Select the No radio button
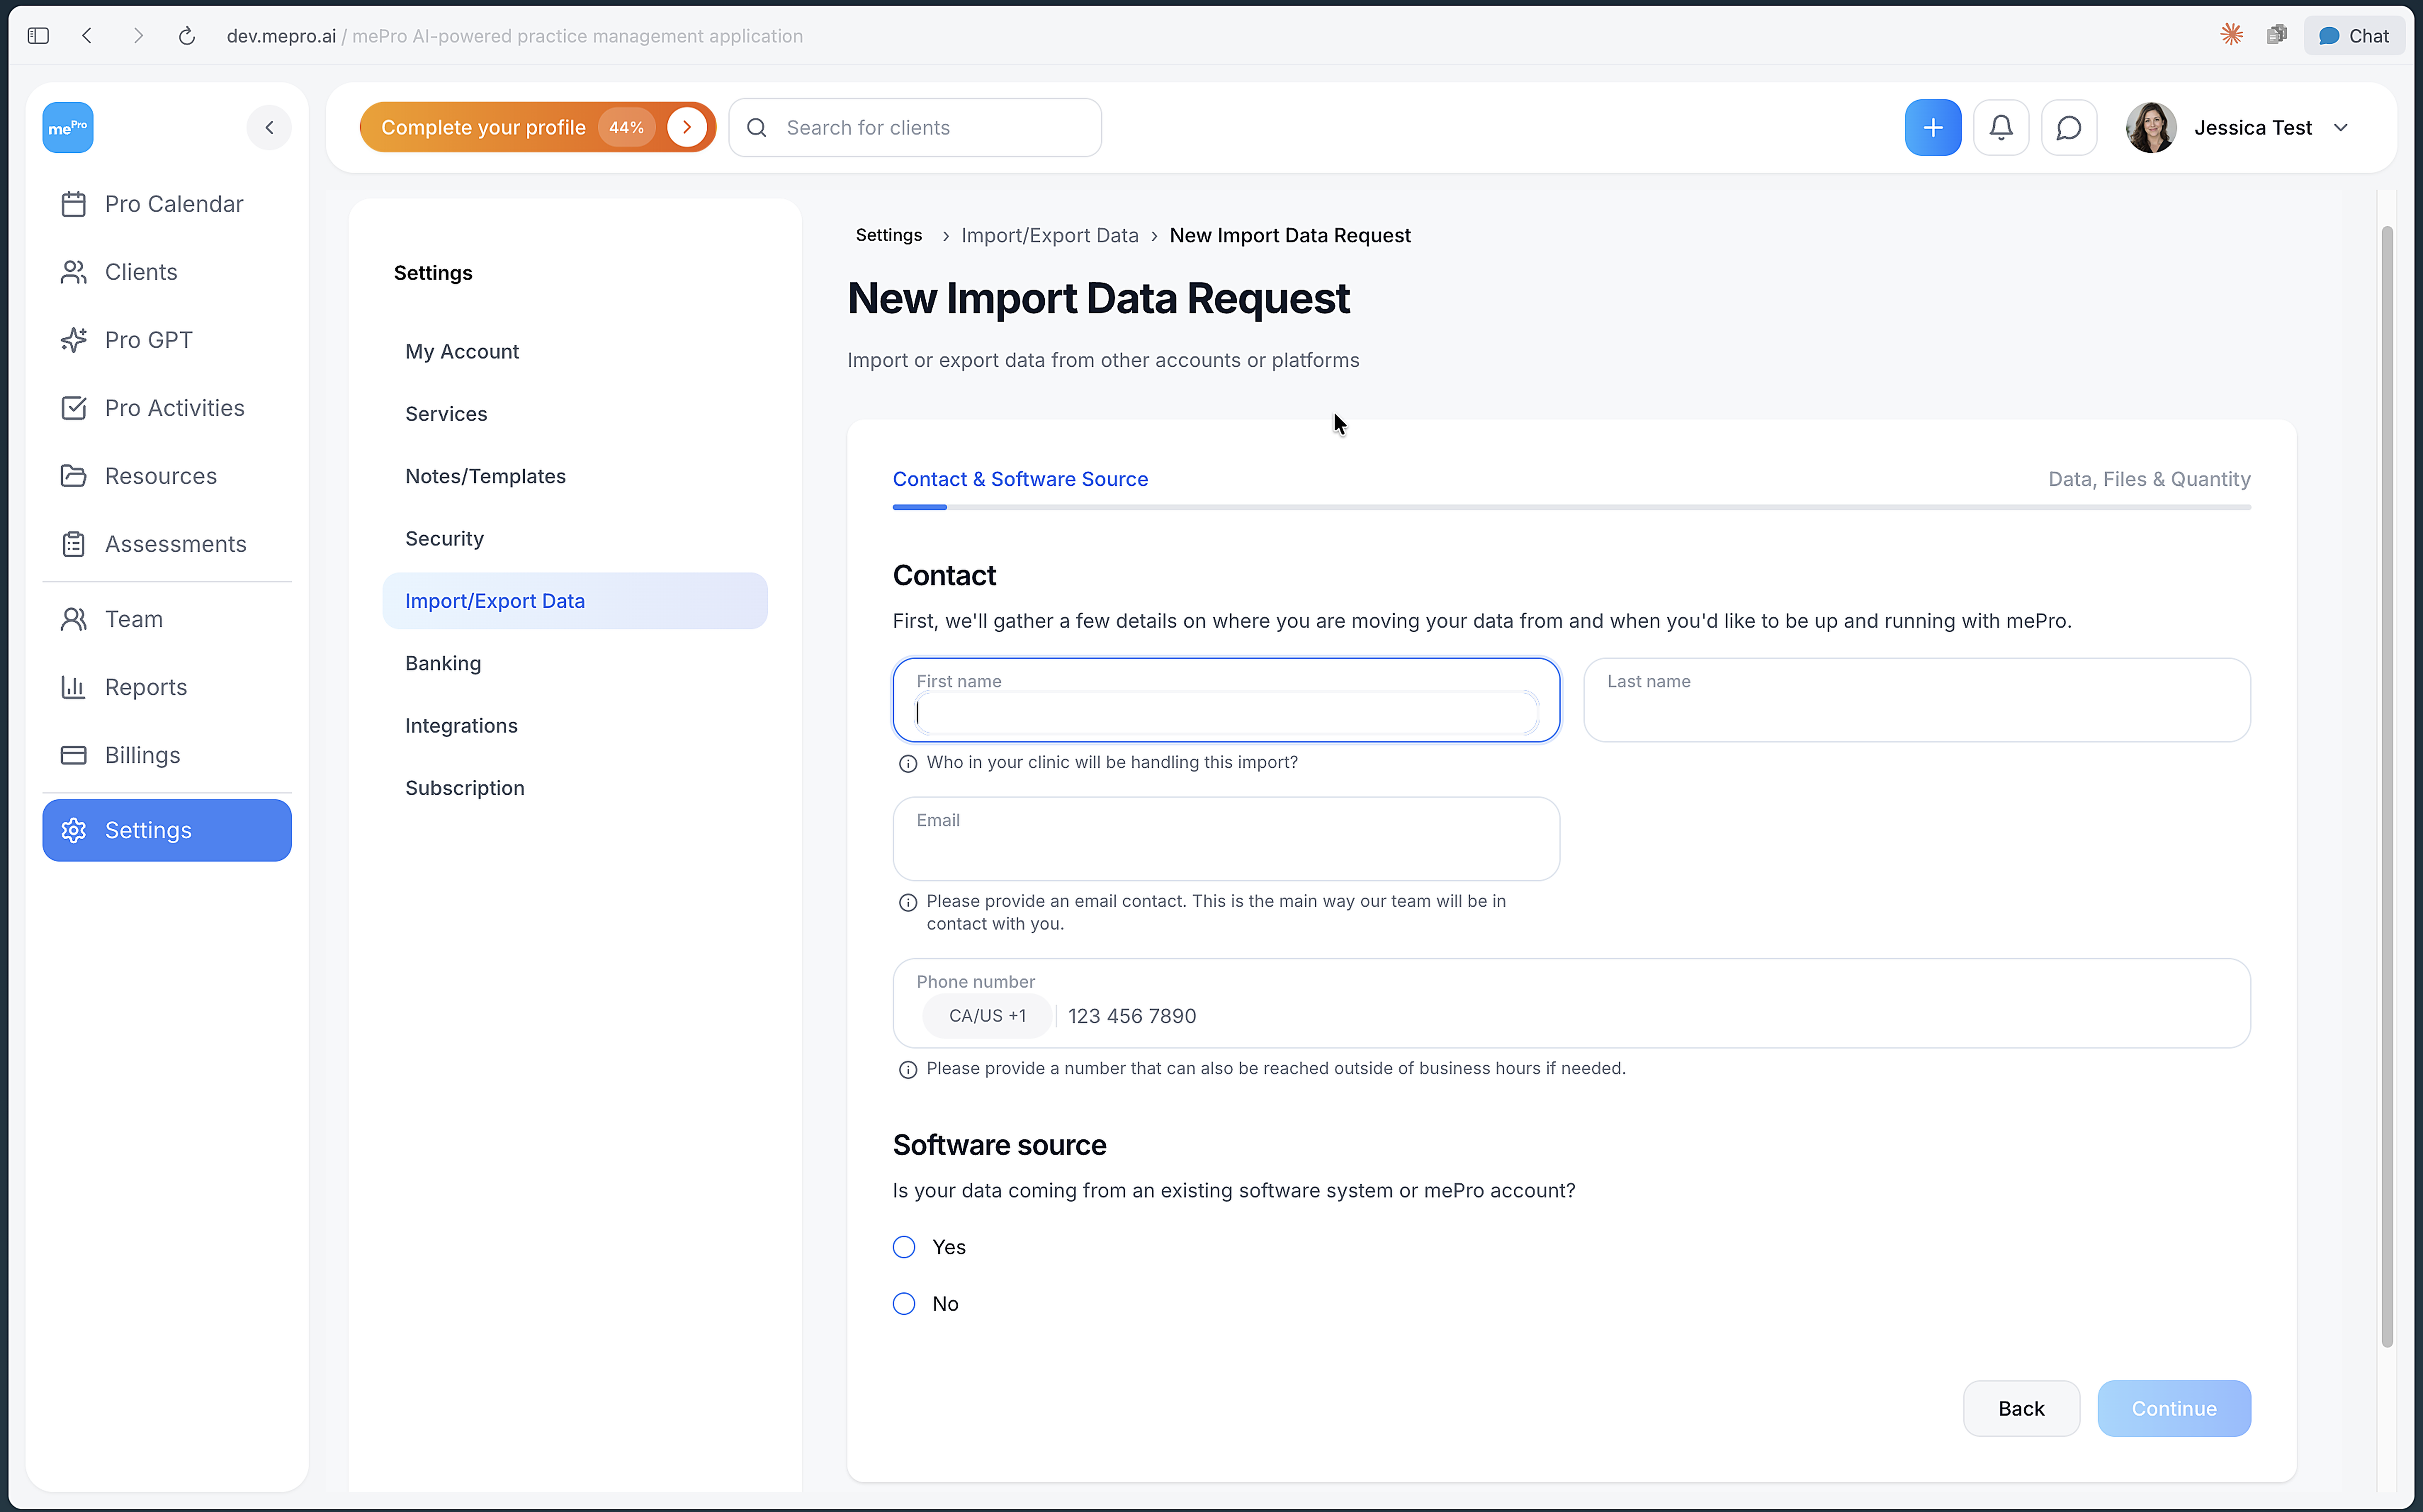The width and height of the screenshot is (2423, 1512). 904,1304
